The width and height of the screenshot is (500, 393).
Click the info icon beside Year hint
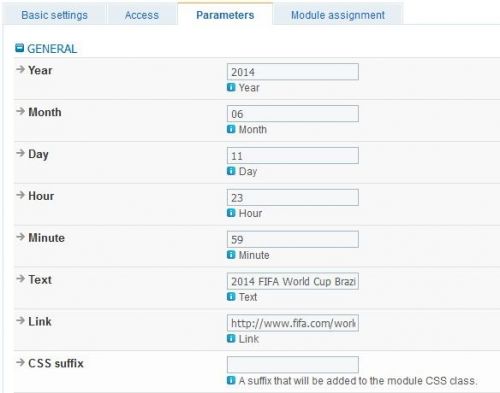(231, 87)
